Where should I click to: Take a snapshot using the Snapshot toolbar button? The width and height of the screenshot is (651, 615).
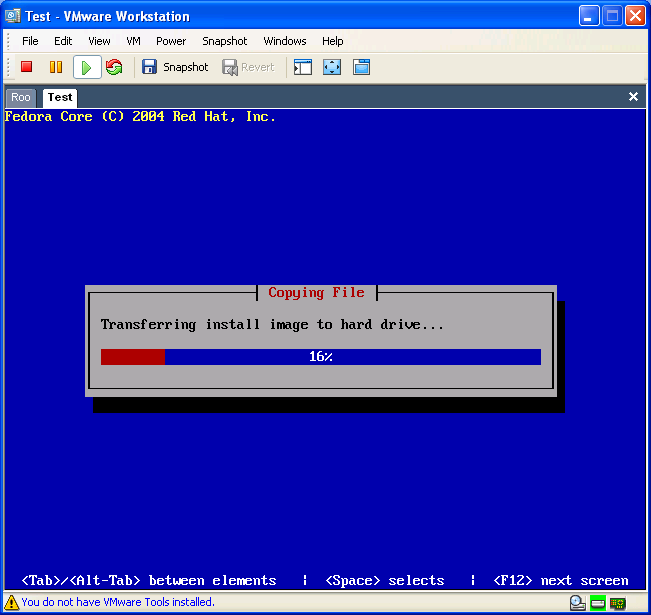pos(175,67)
